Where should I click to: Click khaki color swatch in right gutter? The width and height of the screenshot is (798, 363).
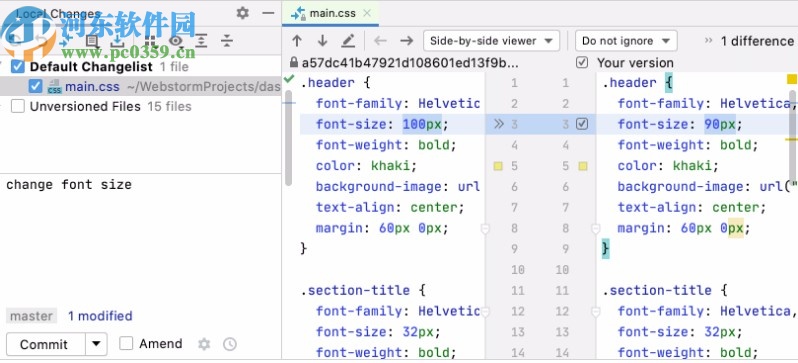pyautogui.click(x=583, y=166)
